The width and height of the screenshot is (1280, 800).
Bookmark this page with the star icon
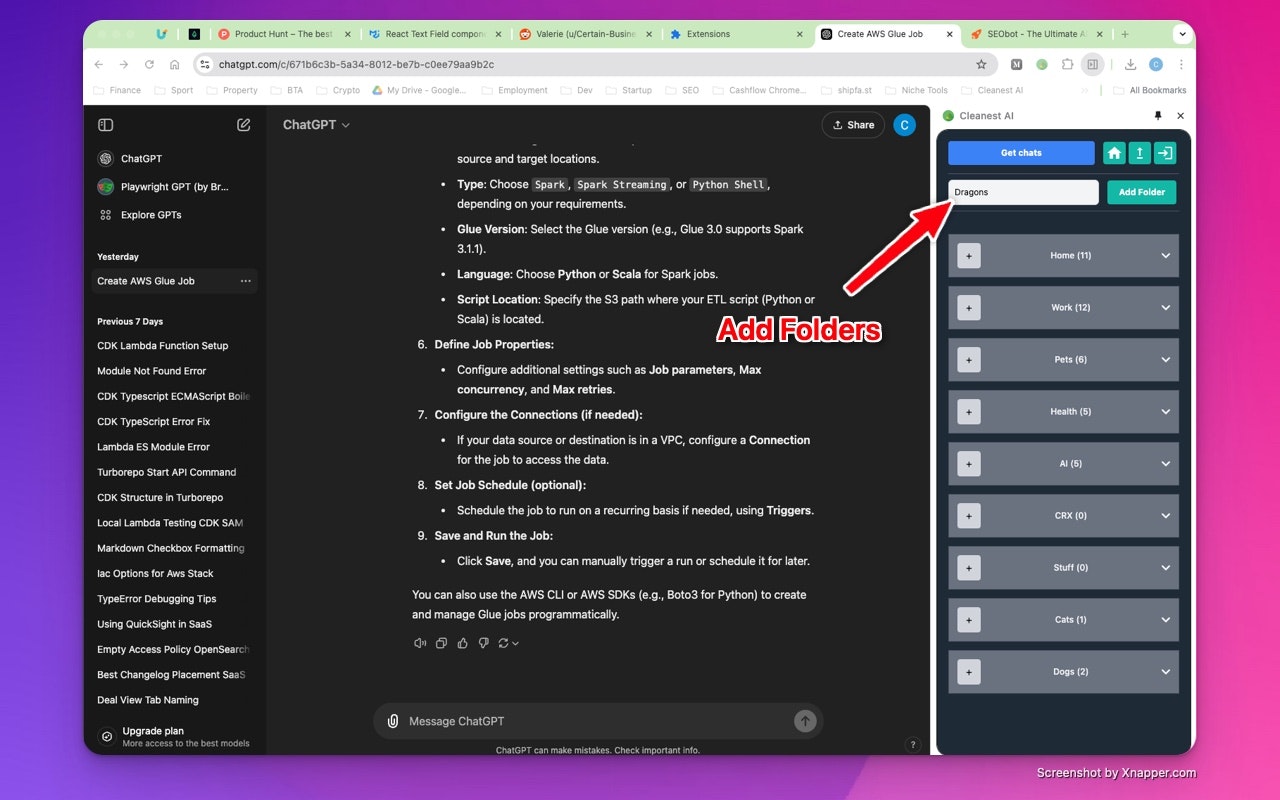(x=981, y=64)
